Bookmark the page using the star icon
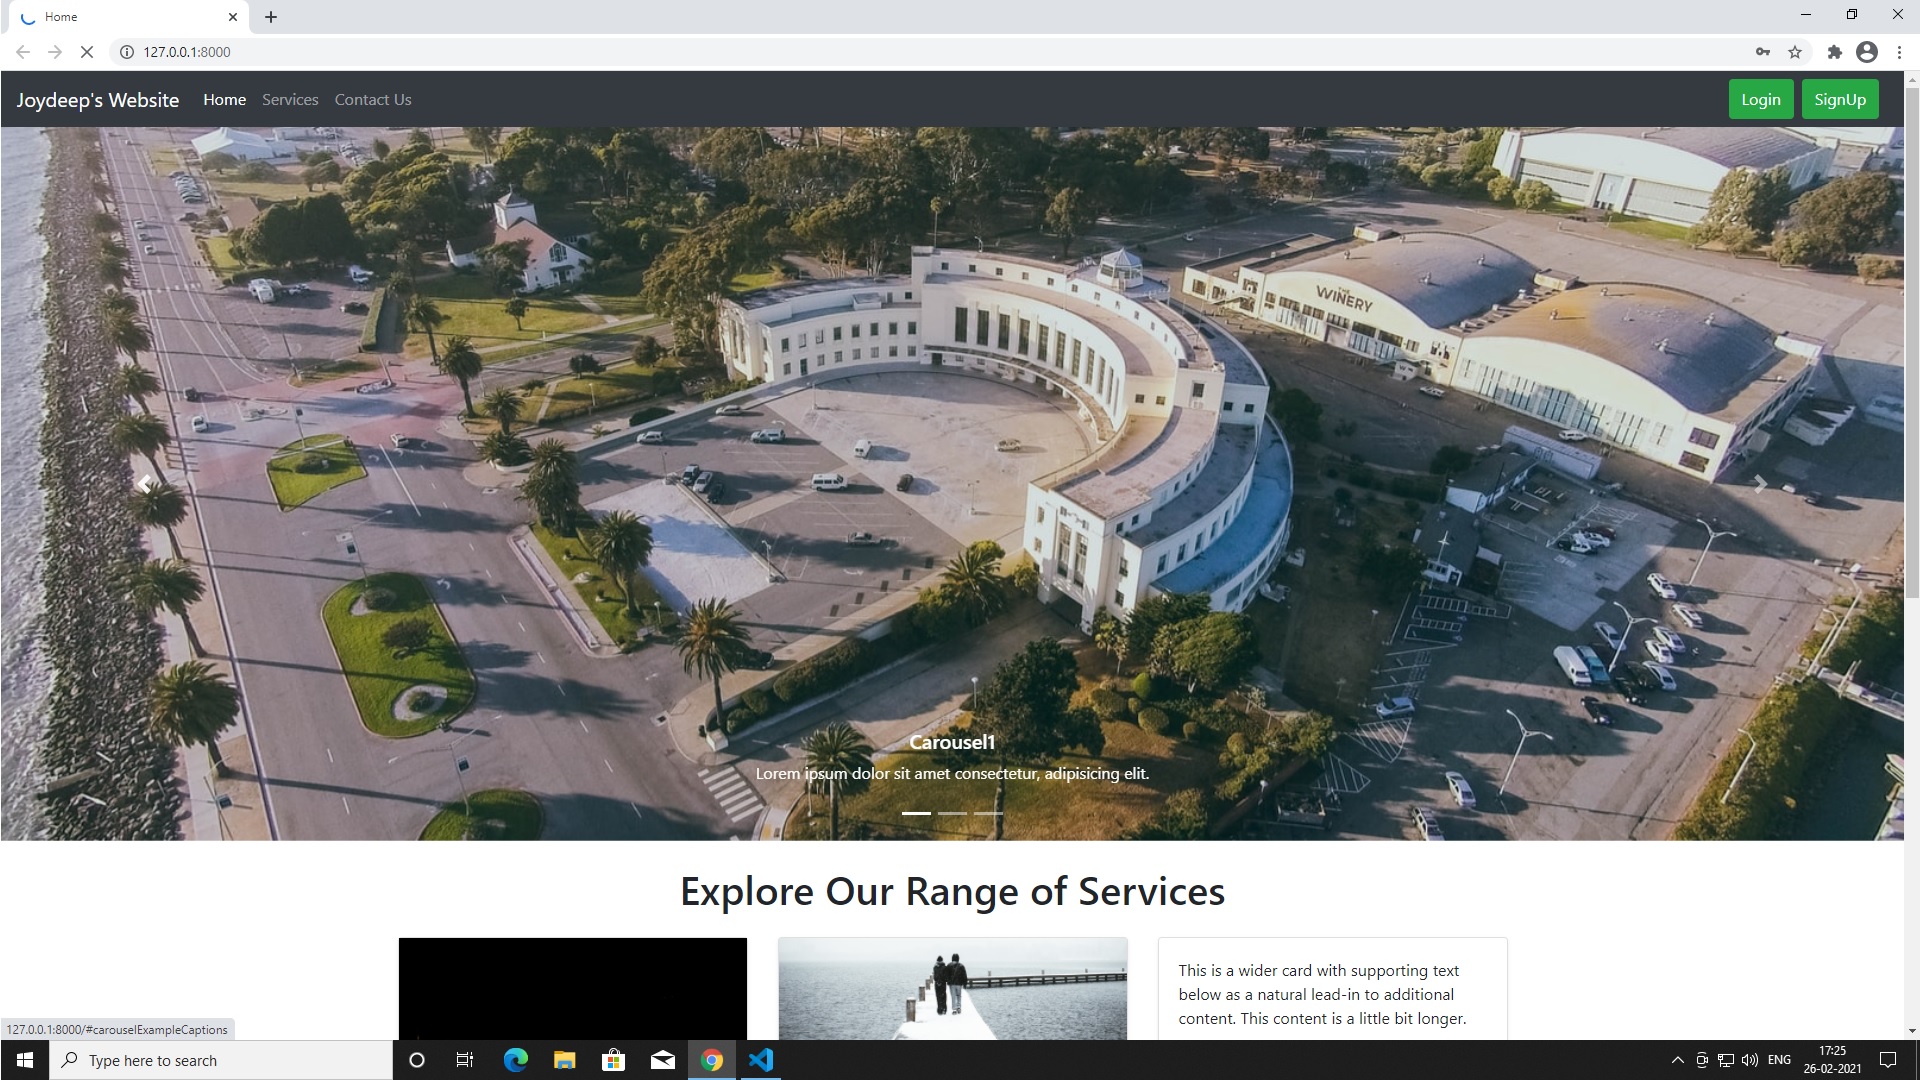This screenshot has width=1920, height=1080. 1795,52
